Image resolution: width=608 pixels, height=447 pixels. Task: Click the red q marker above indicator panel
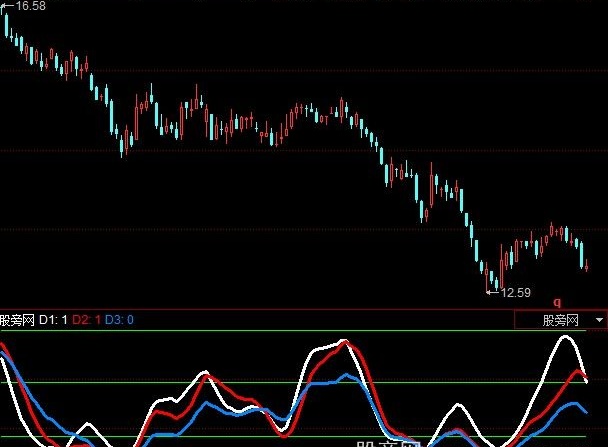click(557, 302)
